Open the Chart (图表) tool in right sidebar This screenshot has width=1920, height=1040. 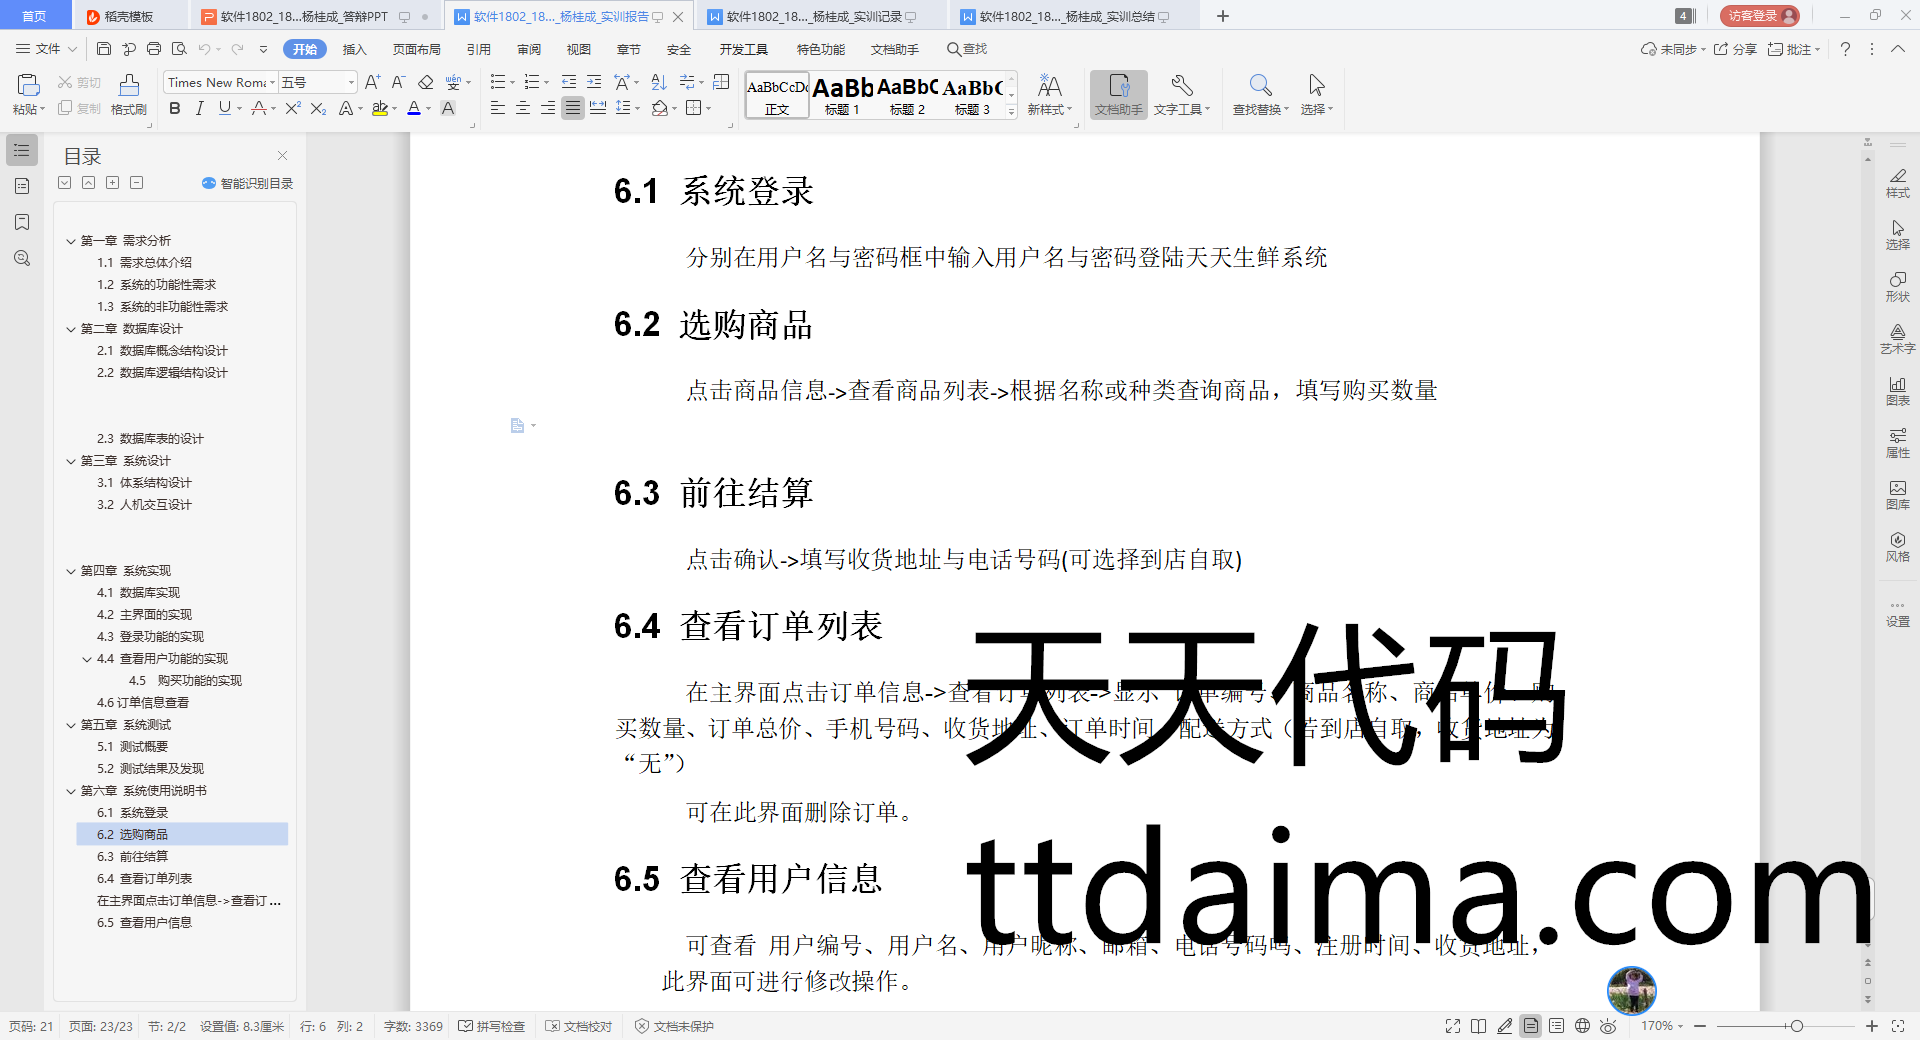[1897, 390]
